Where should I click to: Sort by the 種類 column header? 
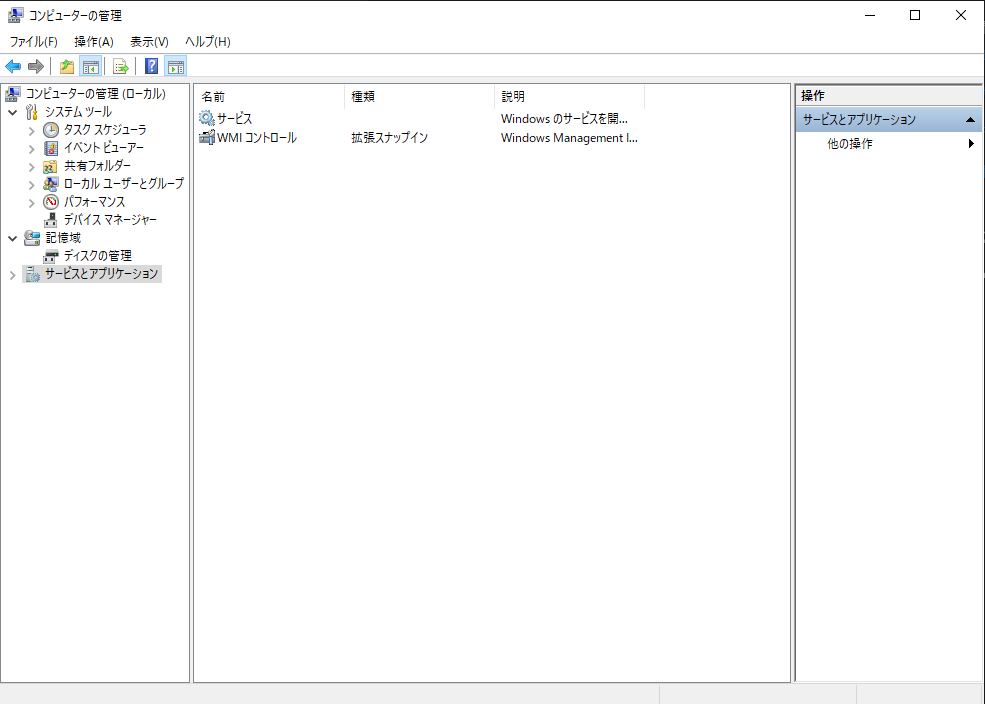pyautogui.click(x=420, y=97)
